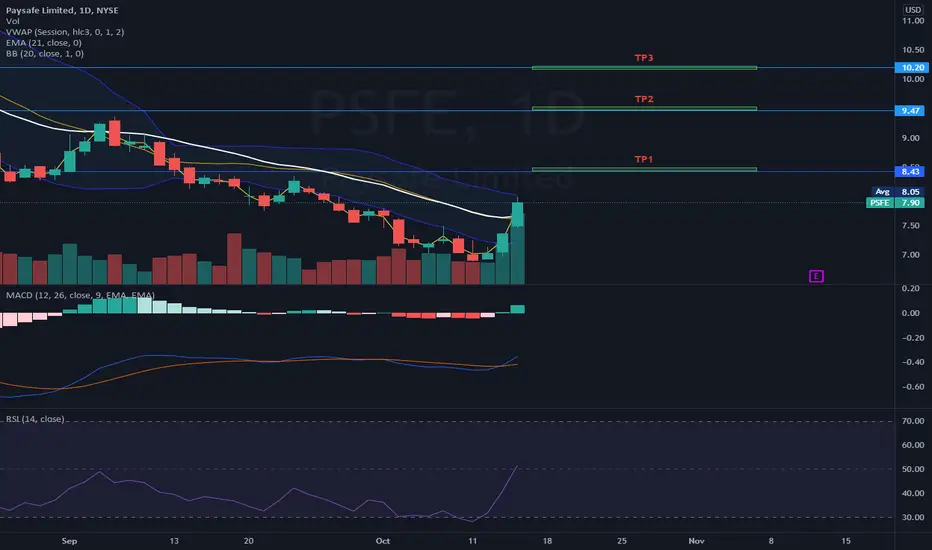Click the 'Sep' date axis label
Viewport: 932px width, 550px height.
pyautogui.click(x=69, y=540)
